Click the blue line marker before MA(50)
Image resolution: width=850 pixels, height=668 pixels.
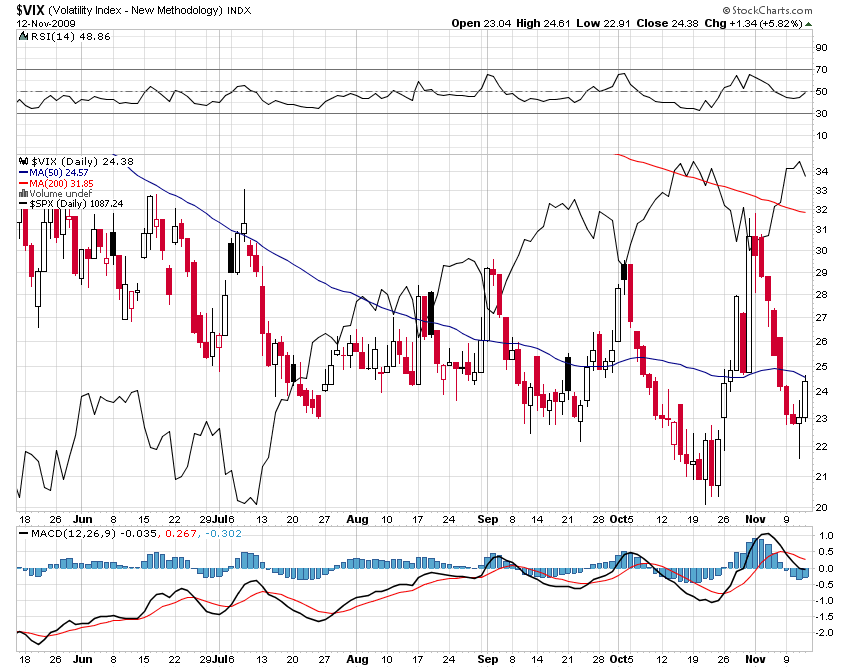pos(23,172)
